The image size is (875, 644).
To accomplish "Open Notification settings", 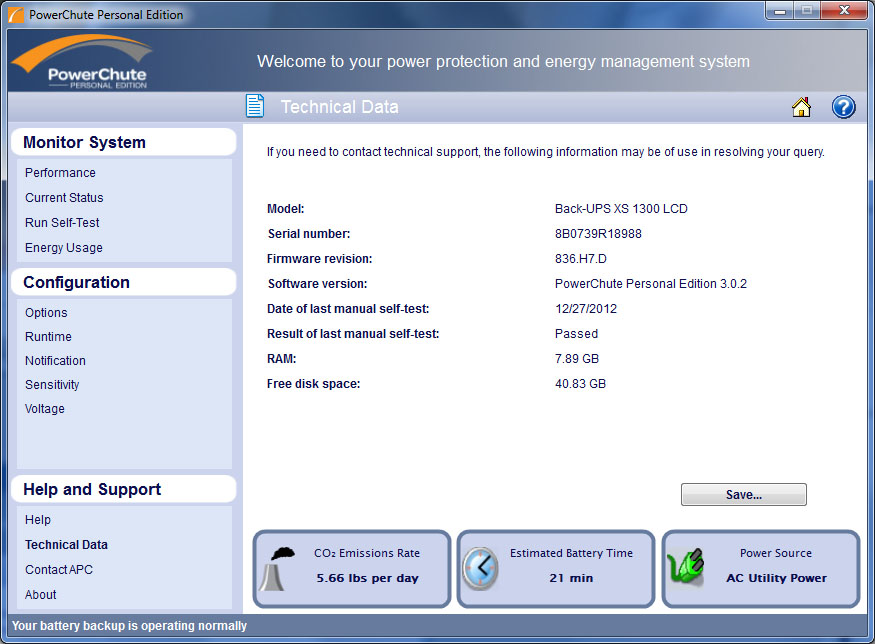I will [x=55, y=361].
